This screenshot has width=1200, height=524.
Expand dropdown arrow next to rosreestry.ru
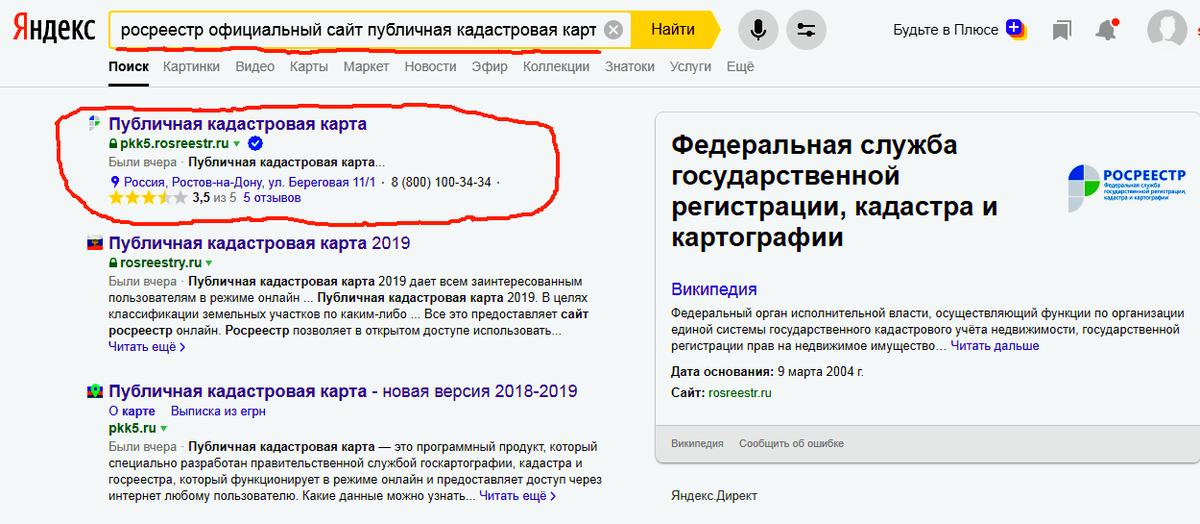click(x=209, y=264)
